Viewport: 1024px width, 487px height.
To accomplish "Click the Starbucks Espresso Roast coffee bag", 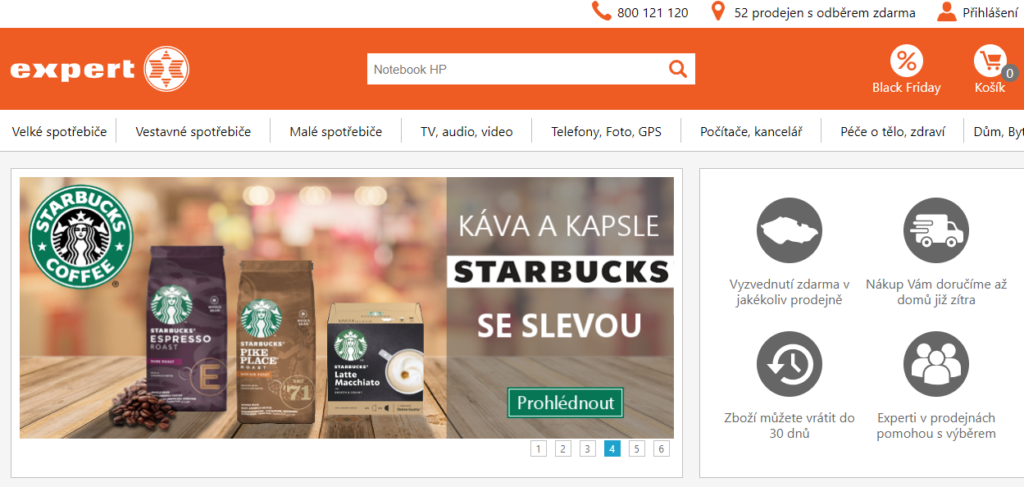I will point(188,330).
